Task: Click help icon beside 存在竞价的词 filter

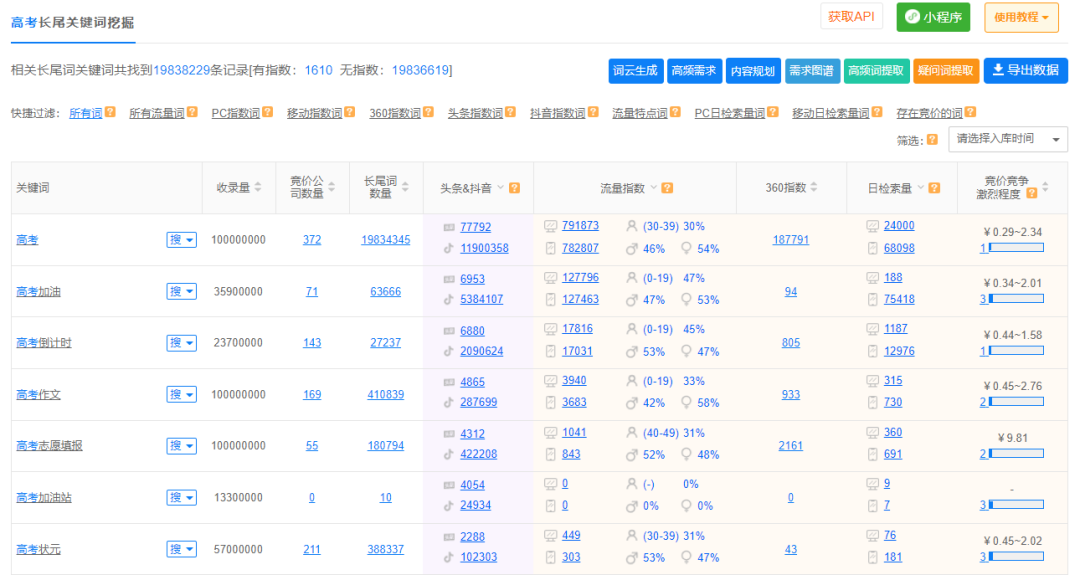Action: 970,112
